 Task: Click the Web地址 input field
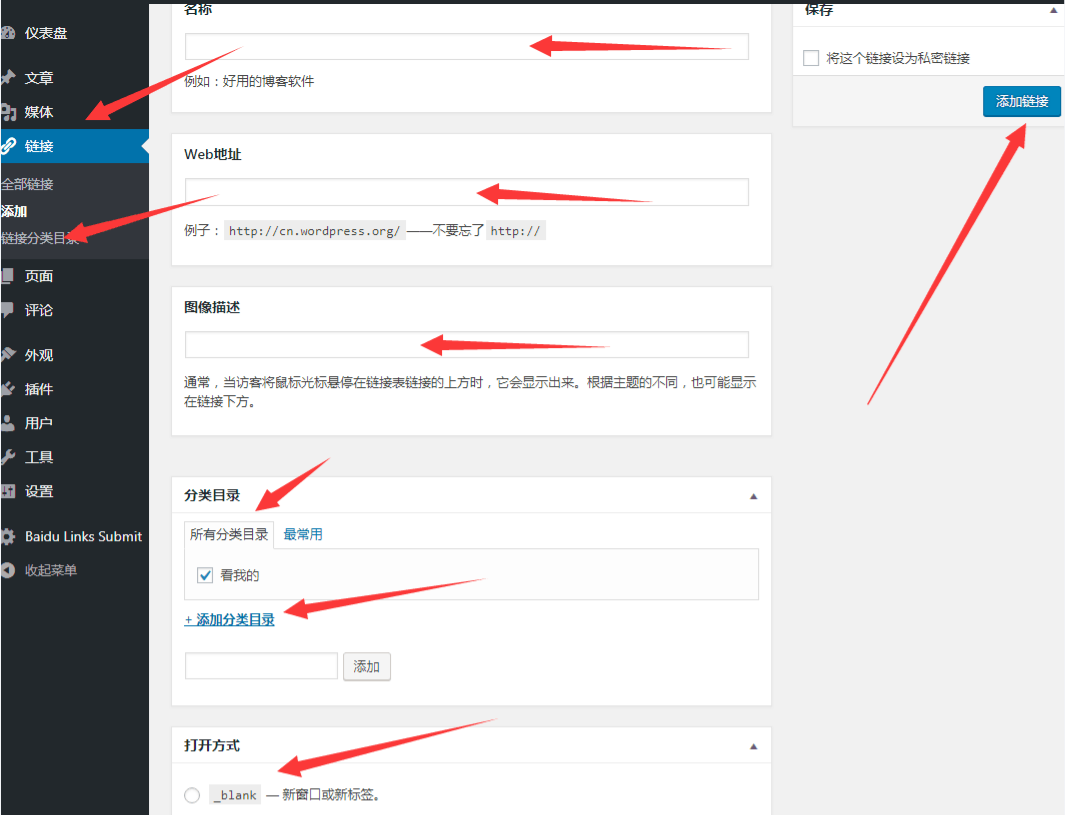[x=466, y=192]
